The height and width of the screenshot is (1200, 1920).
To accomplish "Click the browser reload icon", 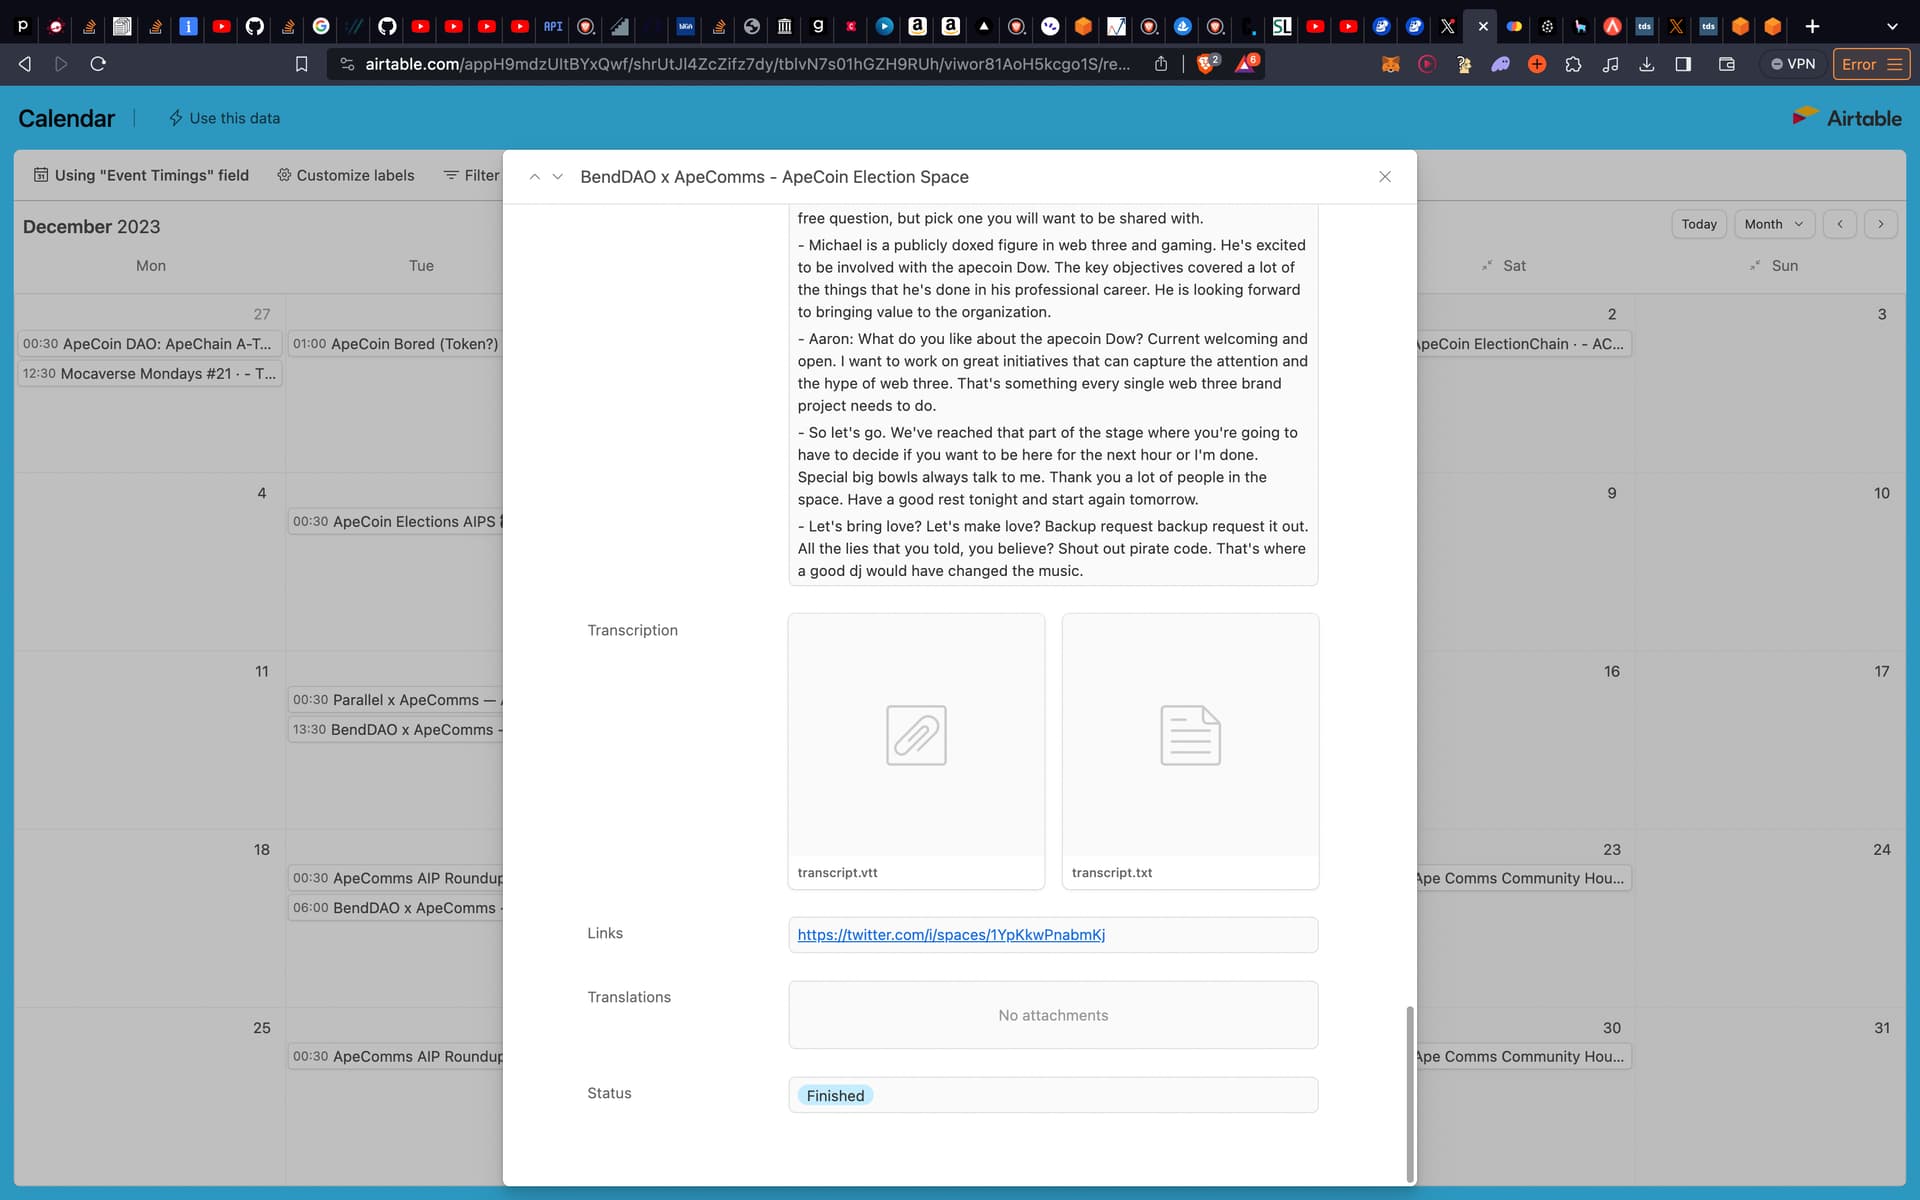I will click(98, 64).
